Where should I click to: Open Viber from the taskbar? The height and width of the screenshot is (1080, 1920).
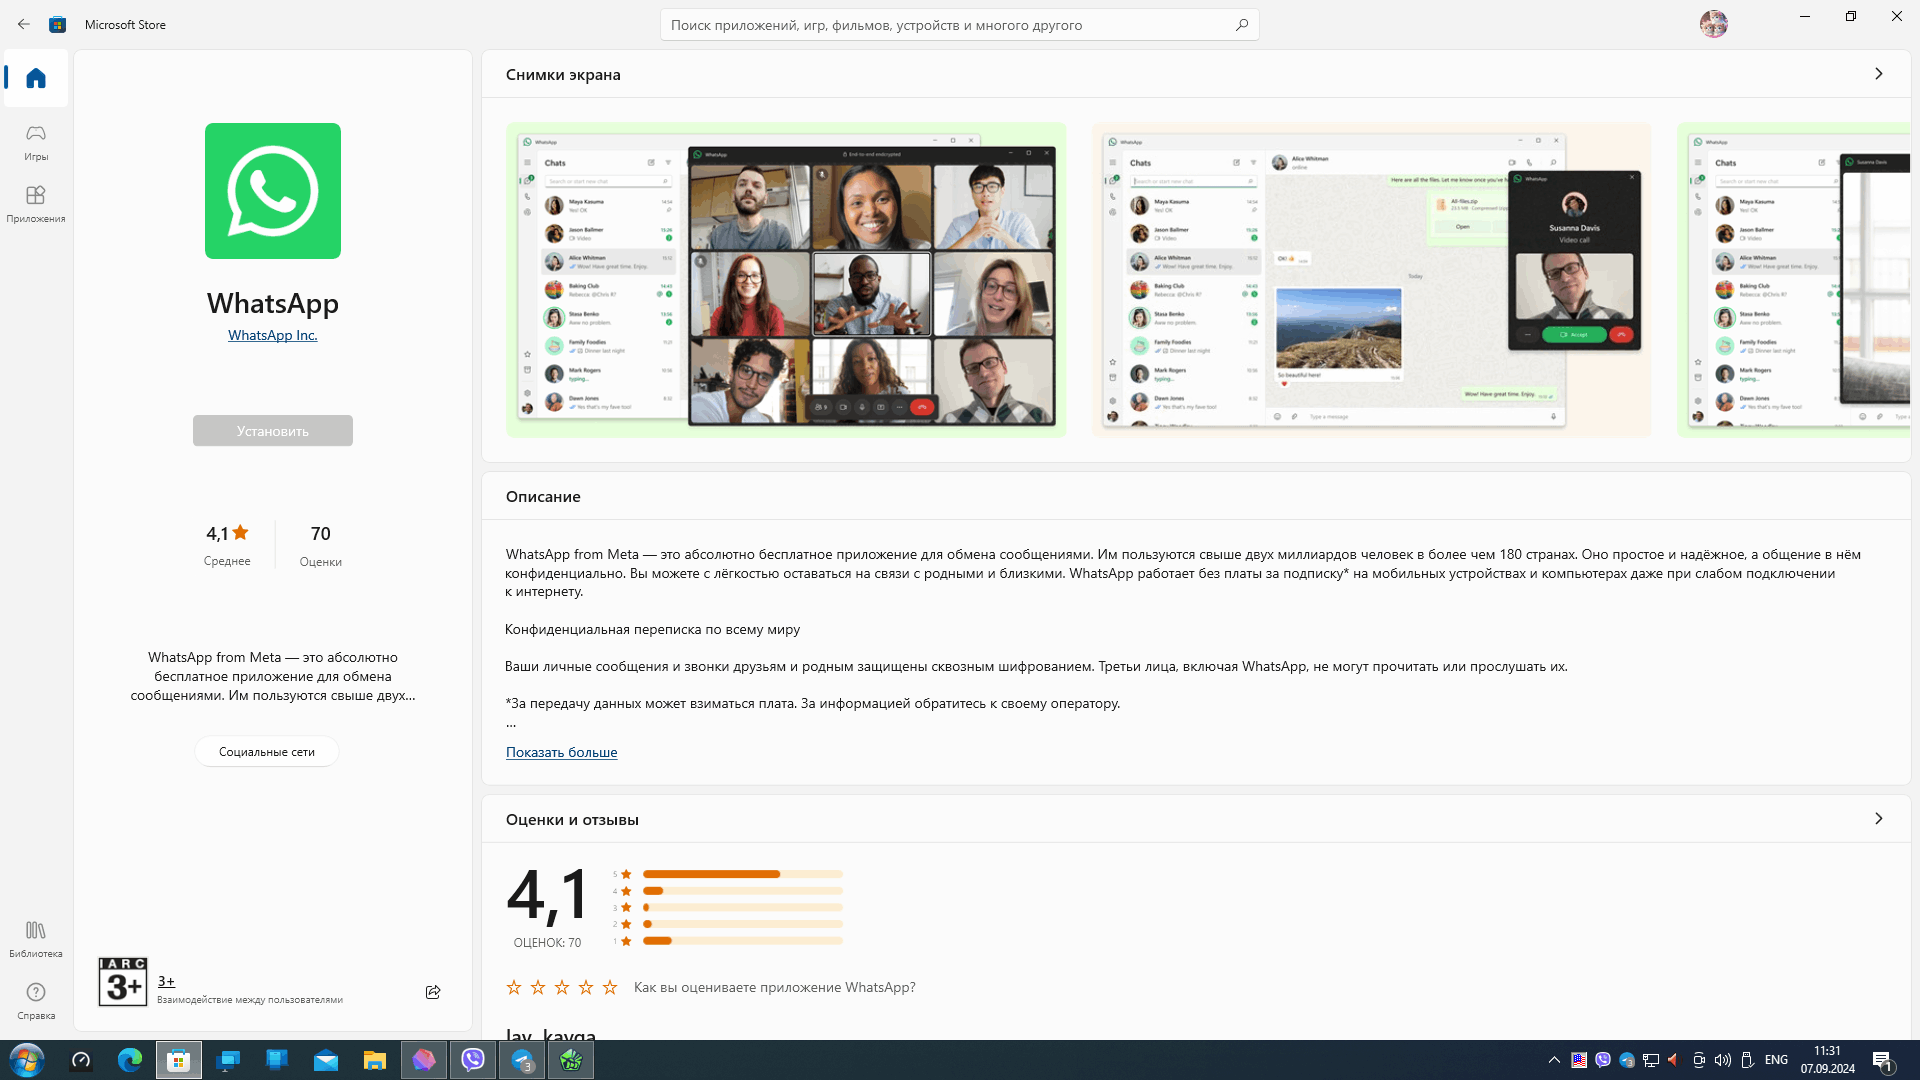pos(473,1060)
